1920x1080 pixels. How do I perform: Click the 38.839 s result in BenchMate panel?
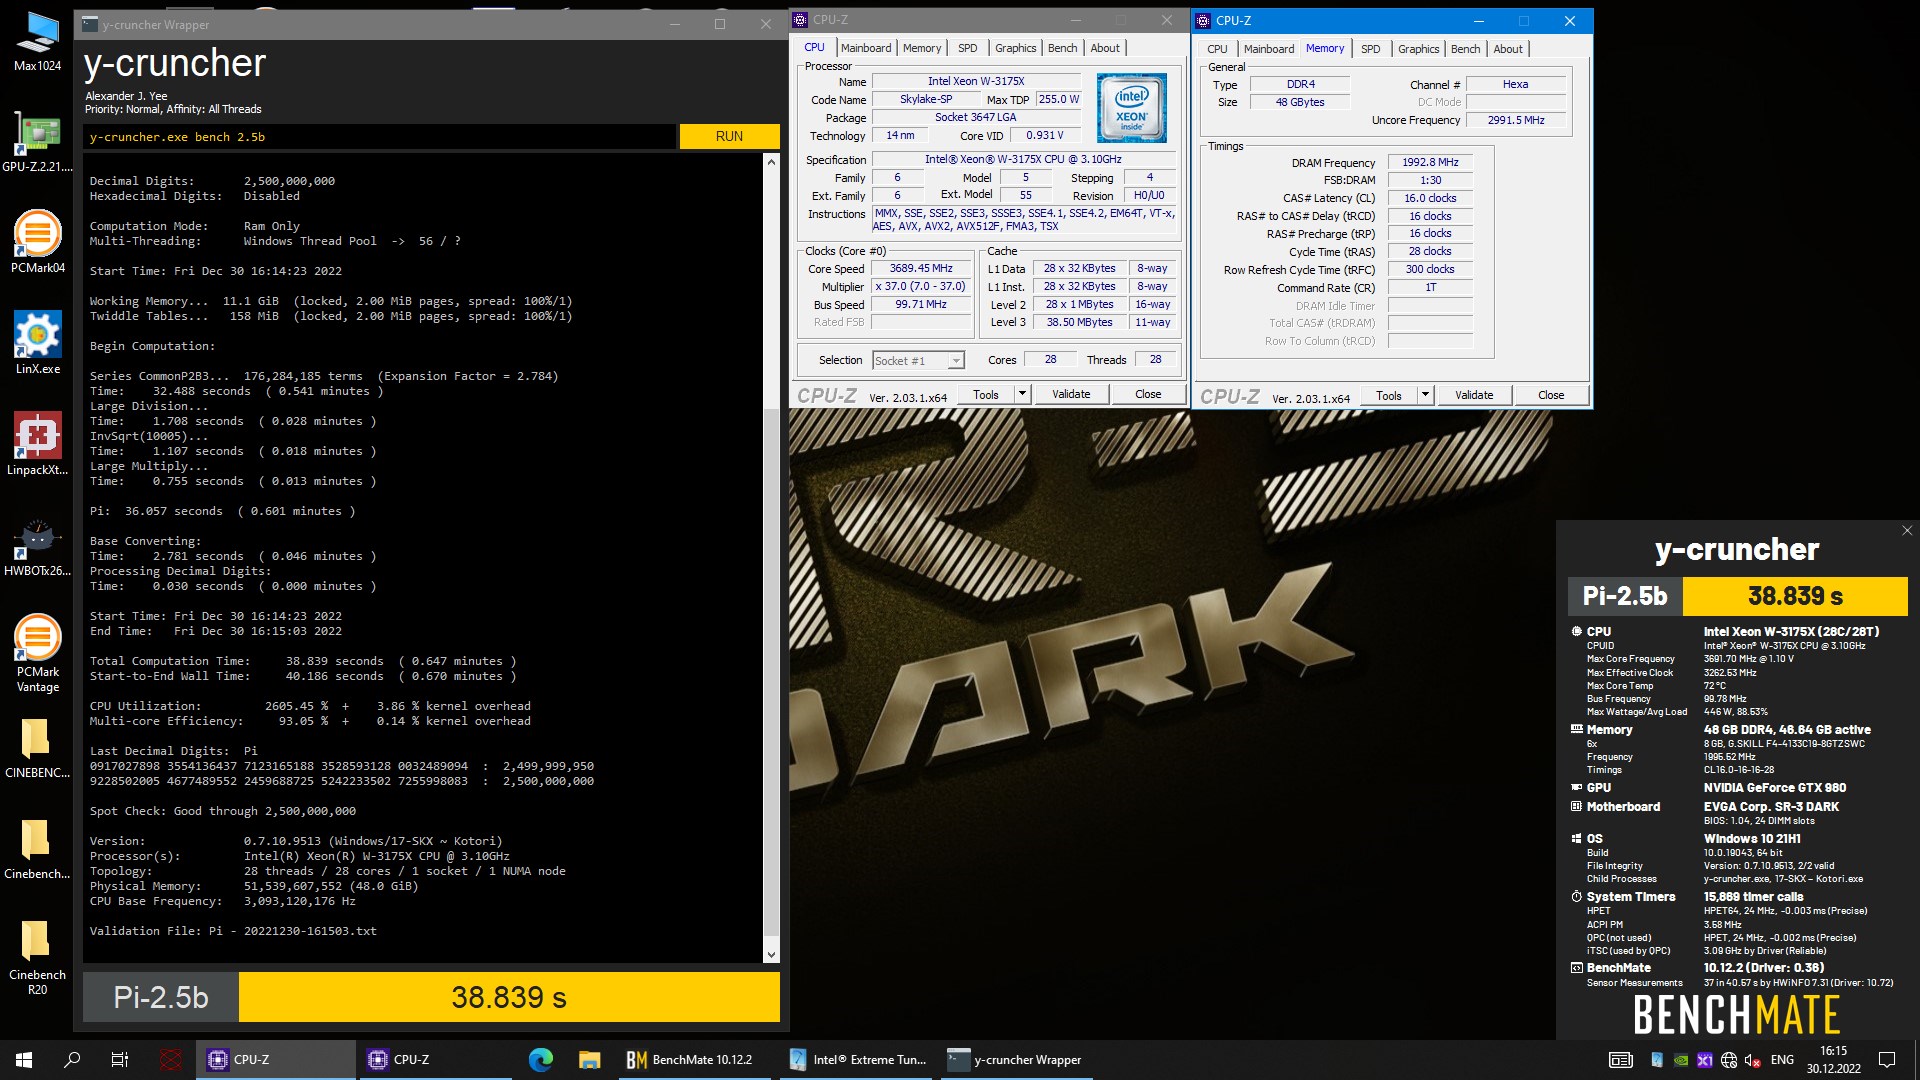pyautogui.click(x=1795, y=596)
